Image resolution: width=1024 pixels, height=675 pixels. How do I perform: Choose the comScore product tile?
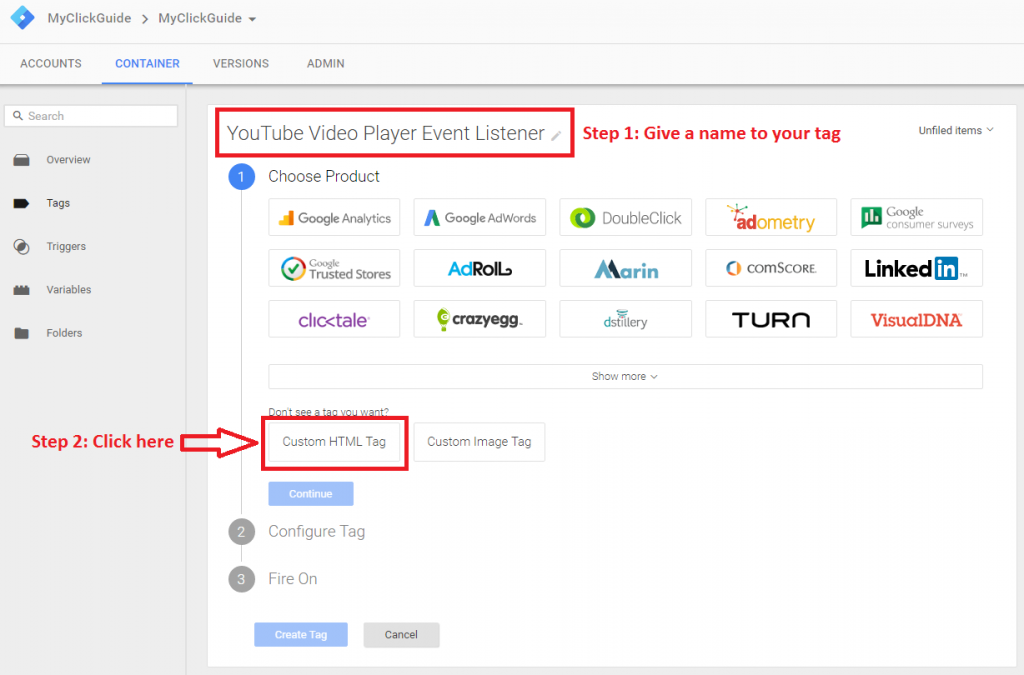coord(771,268)
